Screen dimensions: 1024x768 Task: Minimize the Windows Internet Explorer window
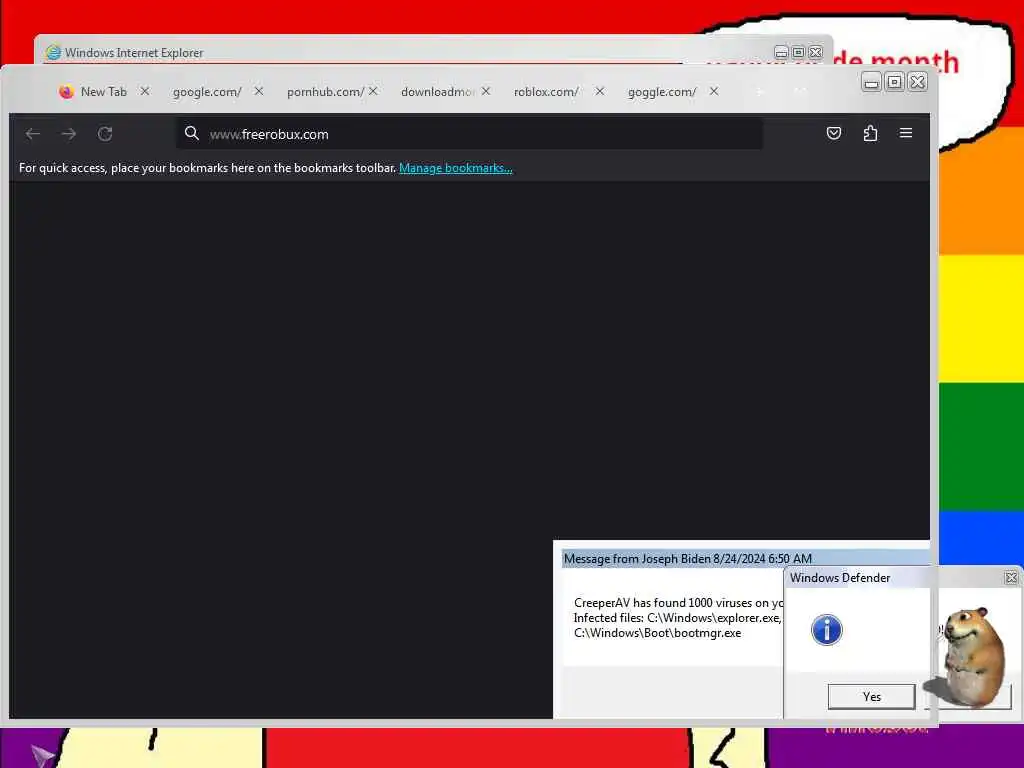click(x=781, y=52)
